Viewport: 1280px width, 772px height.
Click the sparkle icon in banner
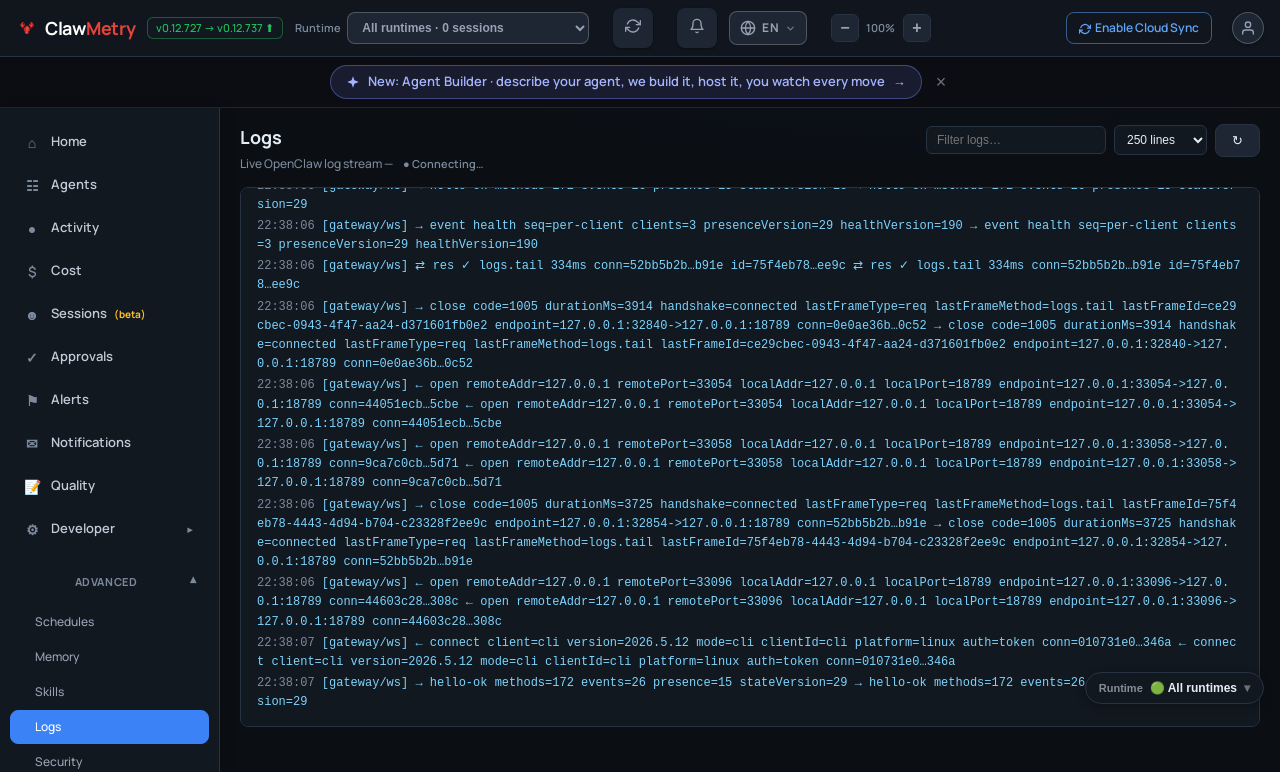353,82
